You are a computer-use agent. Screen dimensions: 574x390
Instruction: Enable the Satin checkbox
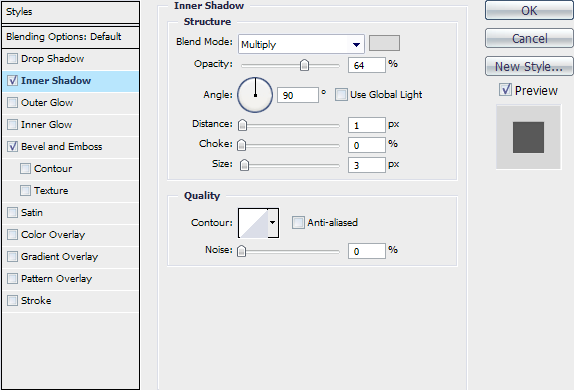pyautogui.click(x=12, y=212)
